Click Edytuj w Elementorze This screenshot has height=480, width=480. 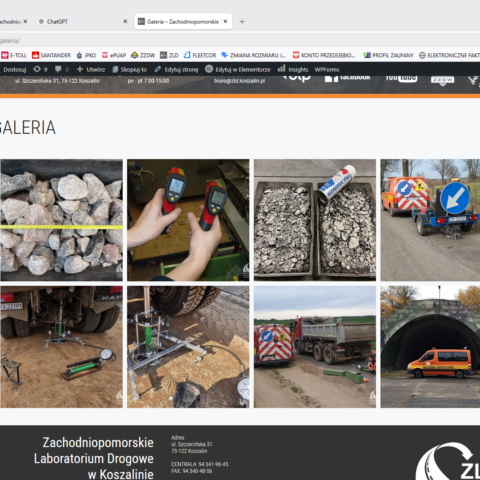pyautogui.click(x=238, y=69)
